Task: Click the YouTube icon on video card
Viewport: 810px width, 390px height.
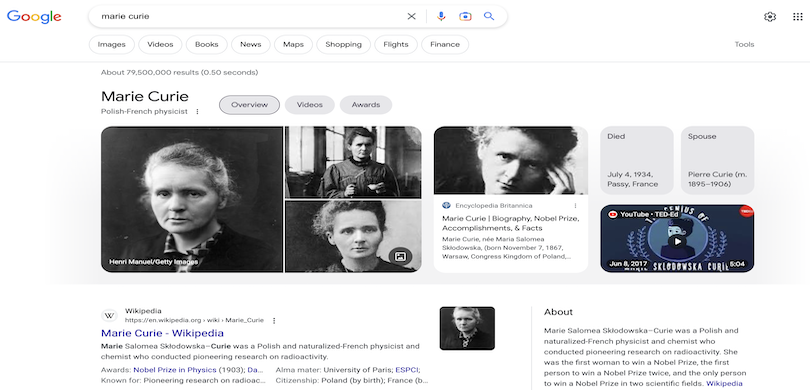Action: click(x=613, y=214)
